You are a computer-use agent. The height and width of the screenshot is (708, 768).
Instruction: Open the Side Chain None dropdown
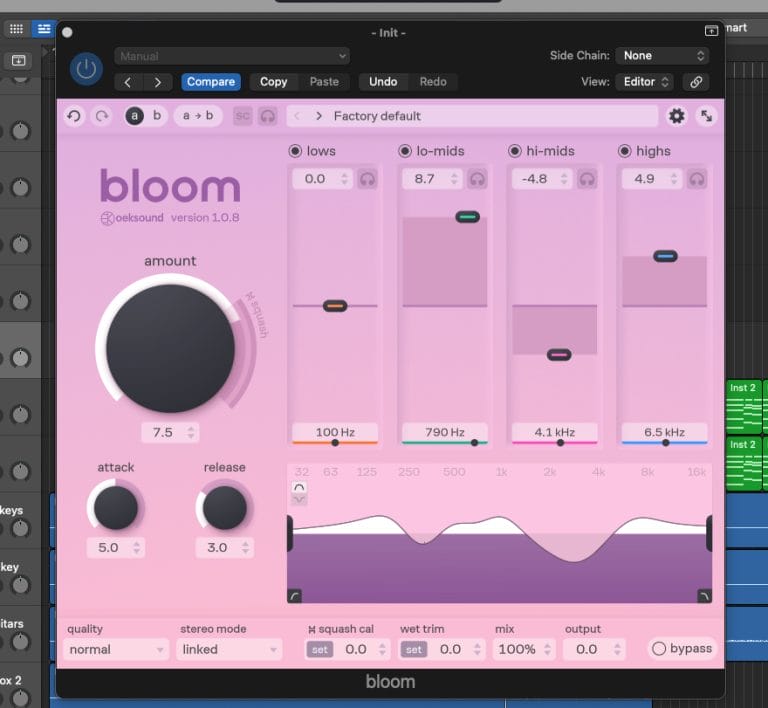click(x=662, y=56)
